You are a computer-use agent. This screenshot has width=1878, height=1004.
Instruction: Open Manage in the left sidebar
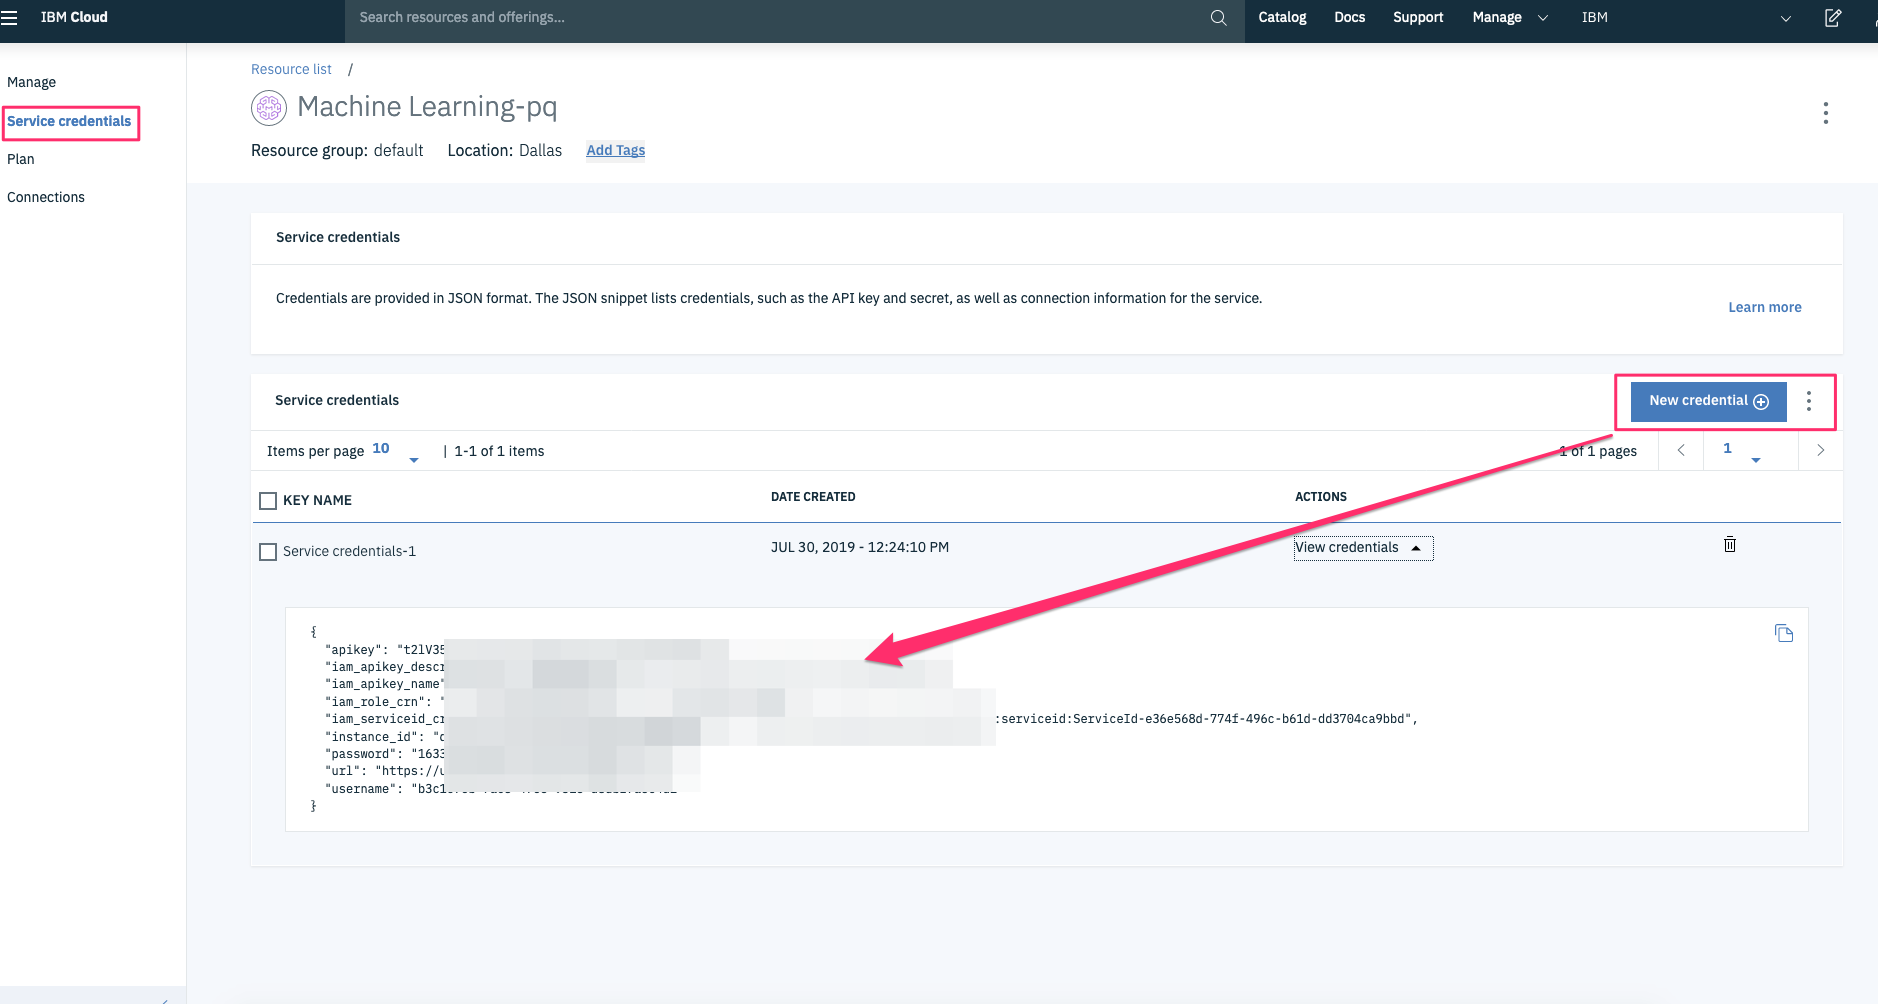pyautogui.click(x=32, y=82)
